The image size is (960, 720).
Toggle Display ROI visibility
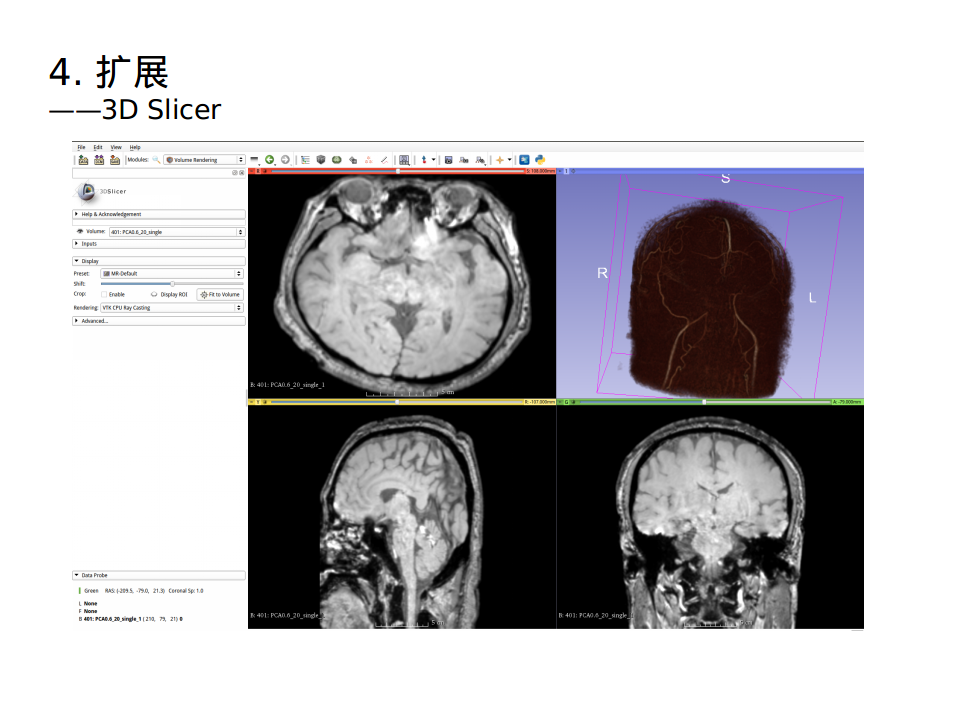pyautogui.click(x=154, y=294)
